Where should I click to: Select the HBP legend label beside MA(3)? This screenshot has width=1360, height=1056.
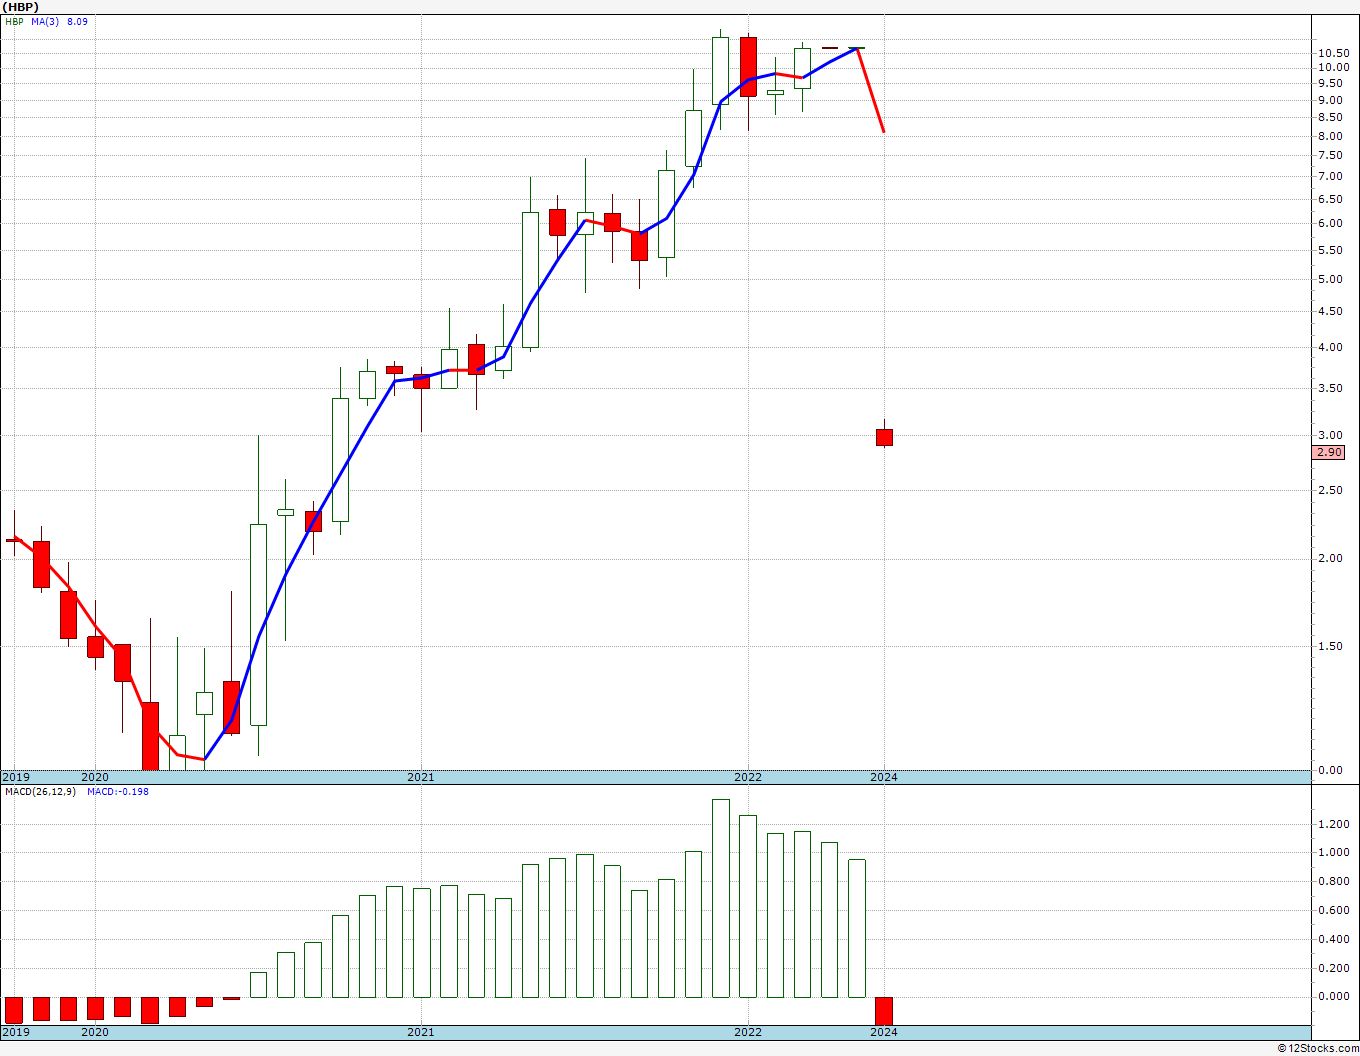14,21
